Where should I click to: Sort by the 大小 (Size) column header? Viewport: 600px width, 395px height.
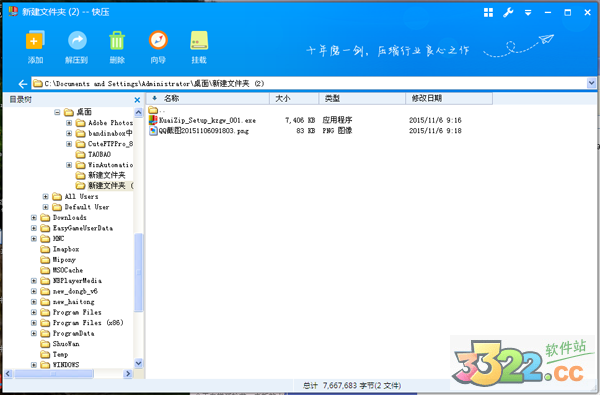(294, 99)
